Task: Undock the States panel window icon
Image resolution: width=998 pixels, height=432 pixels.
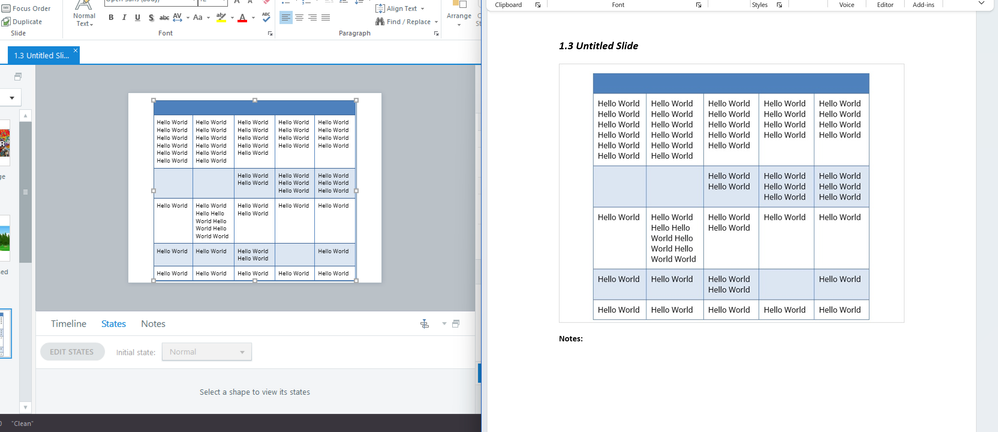Action: 456,324
